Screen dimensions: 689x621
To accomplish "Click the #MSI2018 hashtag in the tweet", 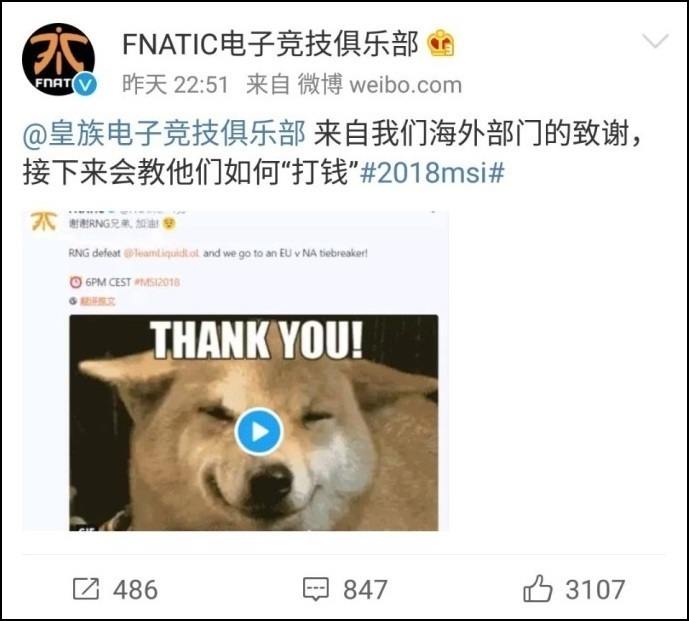I will (156, 282).
